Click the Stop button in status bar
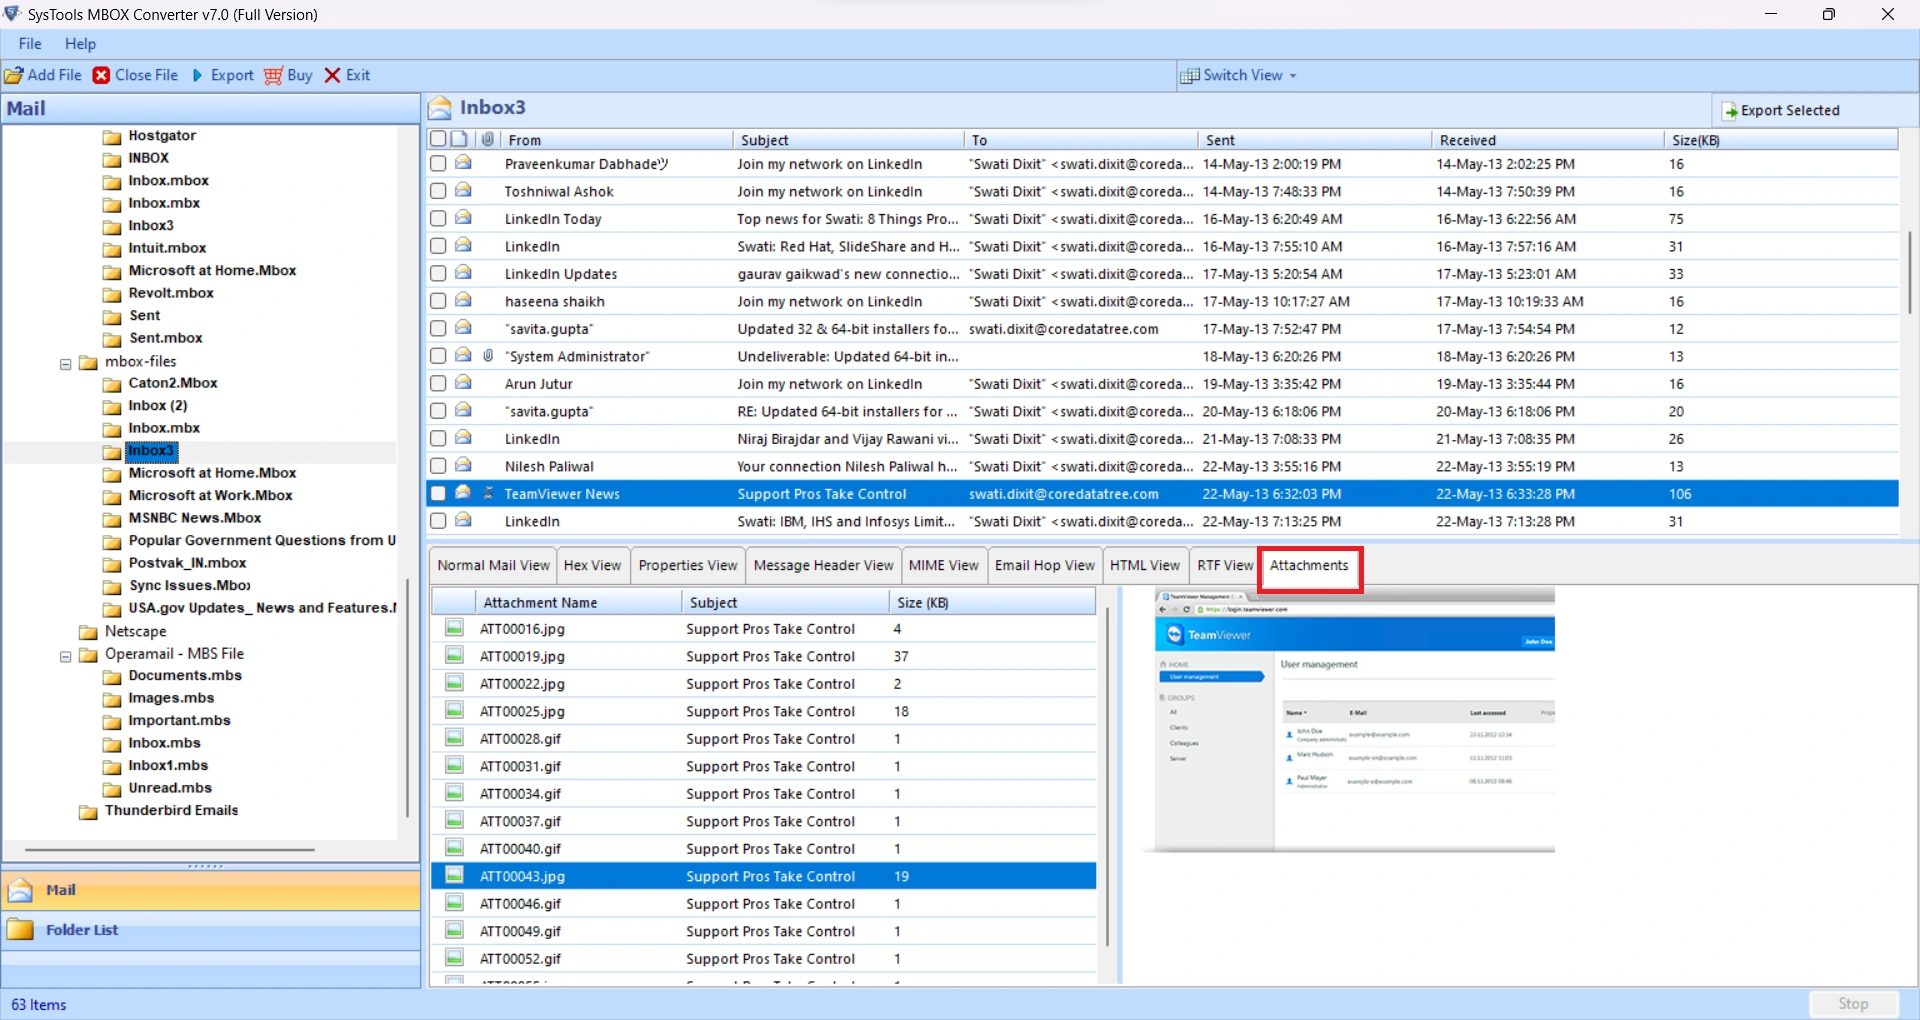The width and height of the screenshot is (1920, 1020). [1853, 1004]
